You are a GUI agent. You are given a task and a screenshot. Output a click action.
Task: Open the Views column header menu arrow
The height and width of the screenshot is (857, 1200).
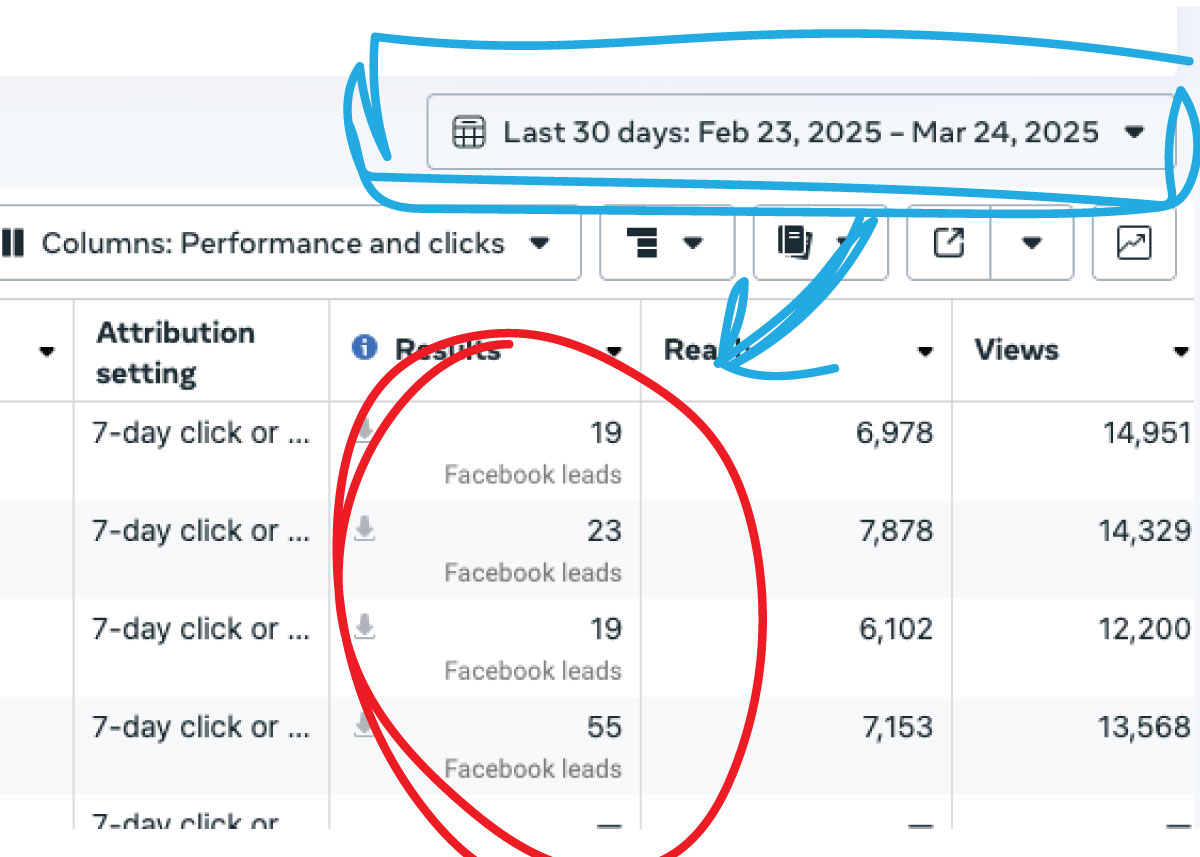tap(1181, 351)
